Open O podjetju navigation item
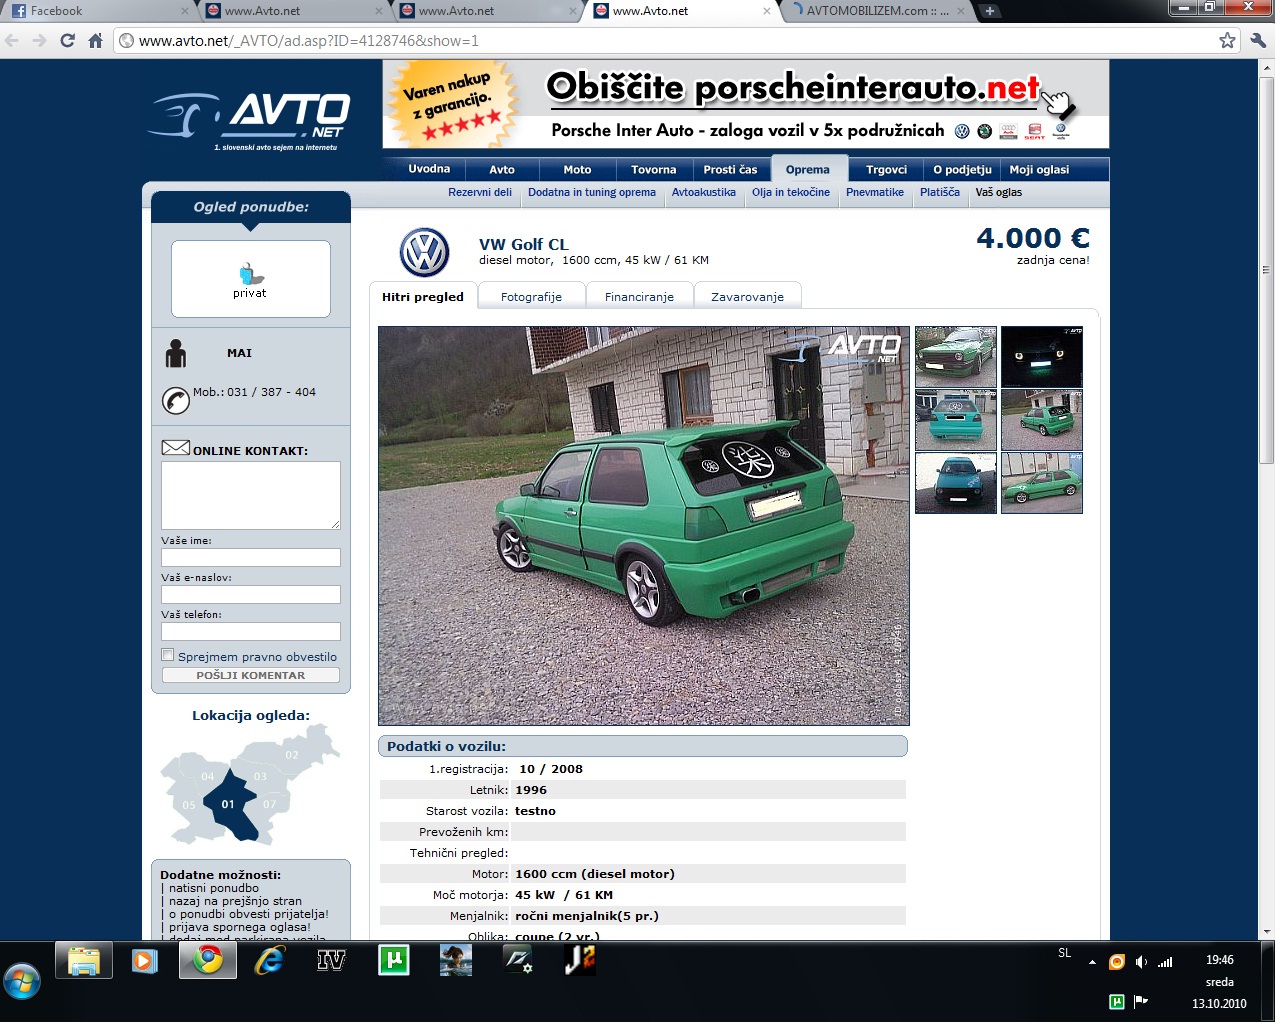 click(x=962, y=170)
